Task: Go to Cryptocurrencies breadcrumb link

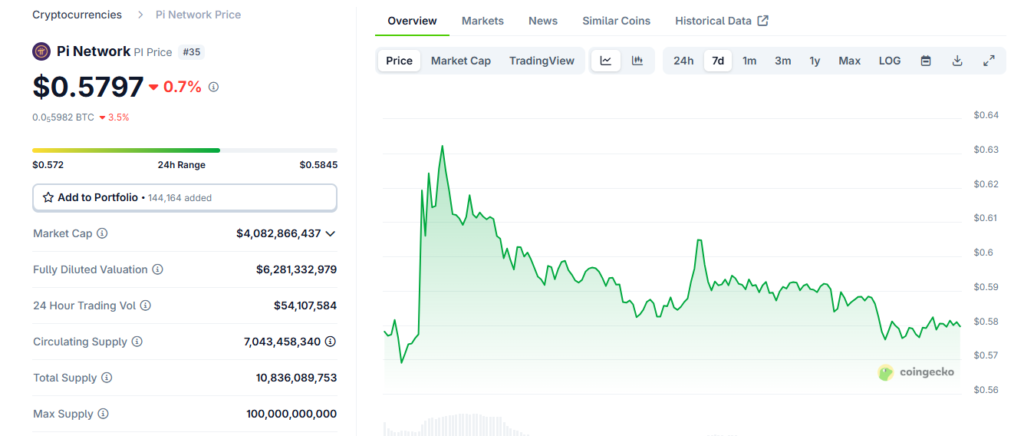Action: click(x=77, y=15)
